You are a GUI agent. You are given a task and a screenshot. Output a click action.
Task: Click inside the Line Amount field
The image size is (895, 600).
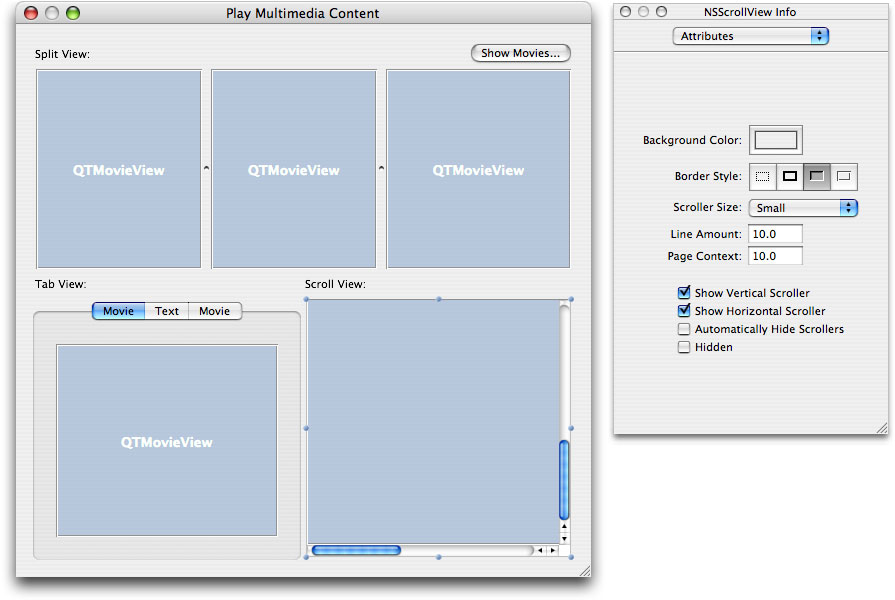(x=775, y=234)
